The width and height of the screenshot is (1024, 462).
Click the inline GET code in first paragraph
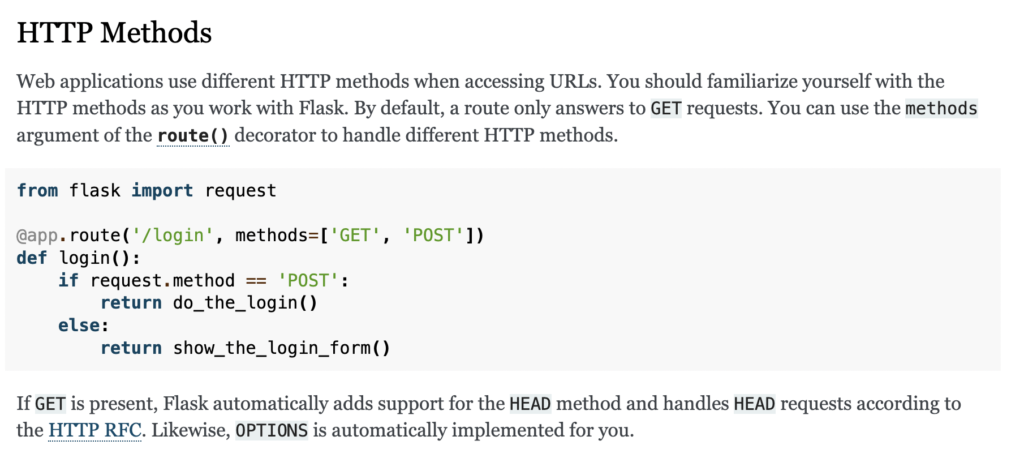[x=666, y=108]
